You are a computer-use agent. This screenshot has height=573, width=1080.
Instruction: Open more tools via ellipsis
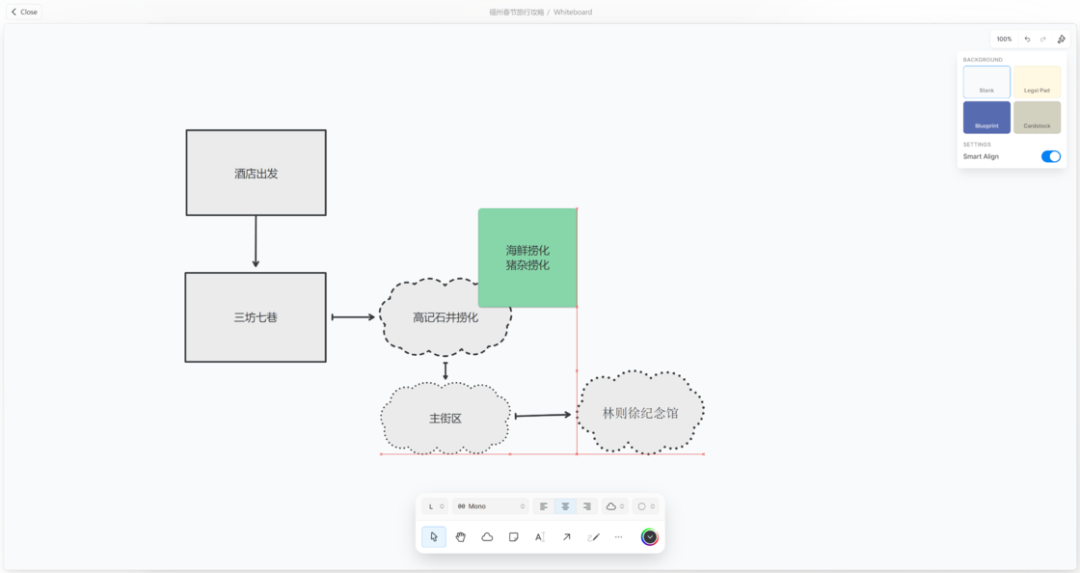(619, 536)
